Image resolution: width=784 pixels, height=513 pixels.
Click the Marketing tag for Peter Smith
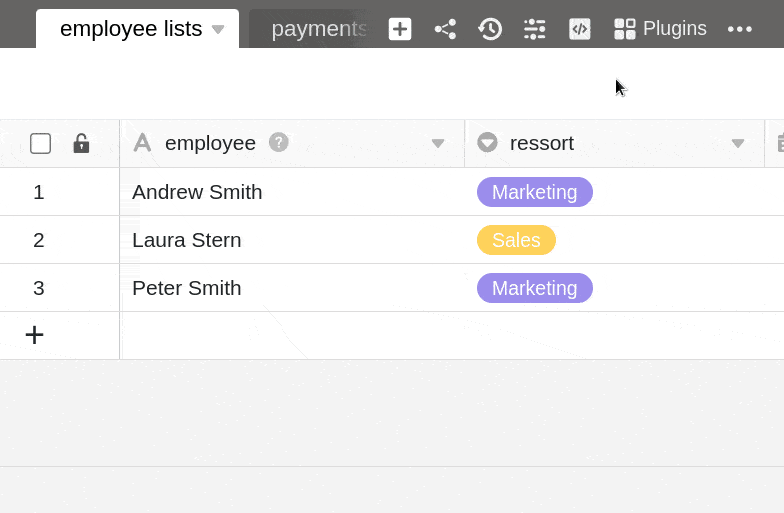[x=534, y=288]
